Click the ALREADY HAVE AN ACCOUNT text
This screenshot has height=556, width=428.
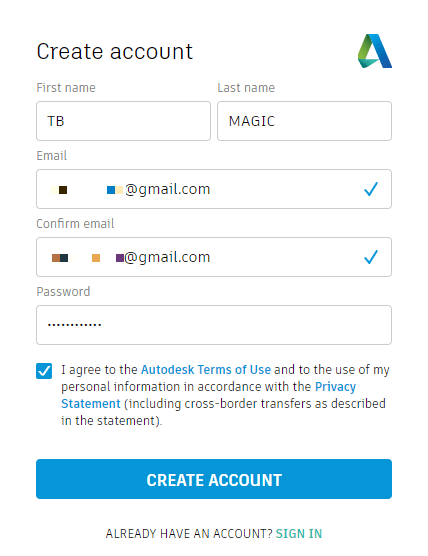189,534
